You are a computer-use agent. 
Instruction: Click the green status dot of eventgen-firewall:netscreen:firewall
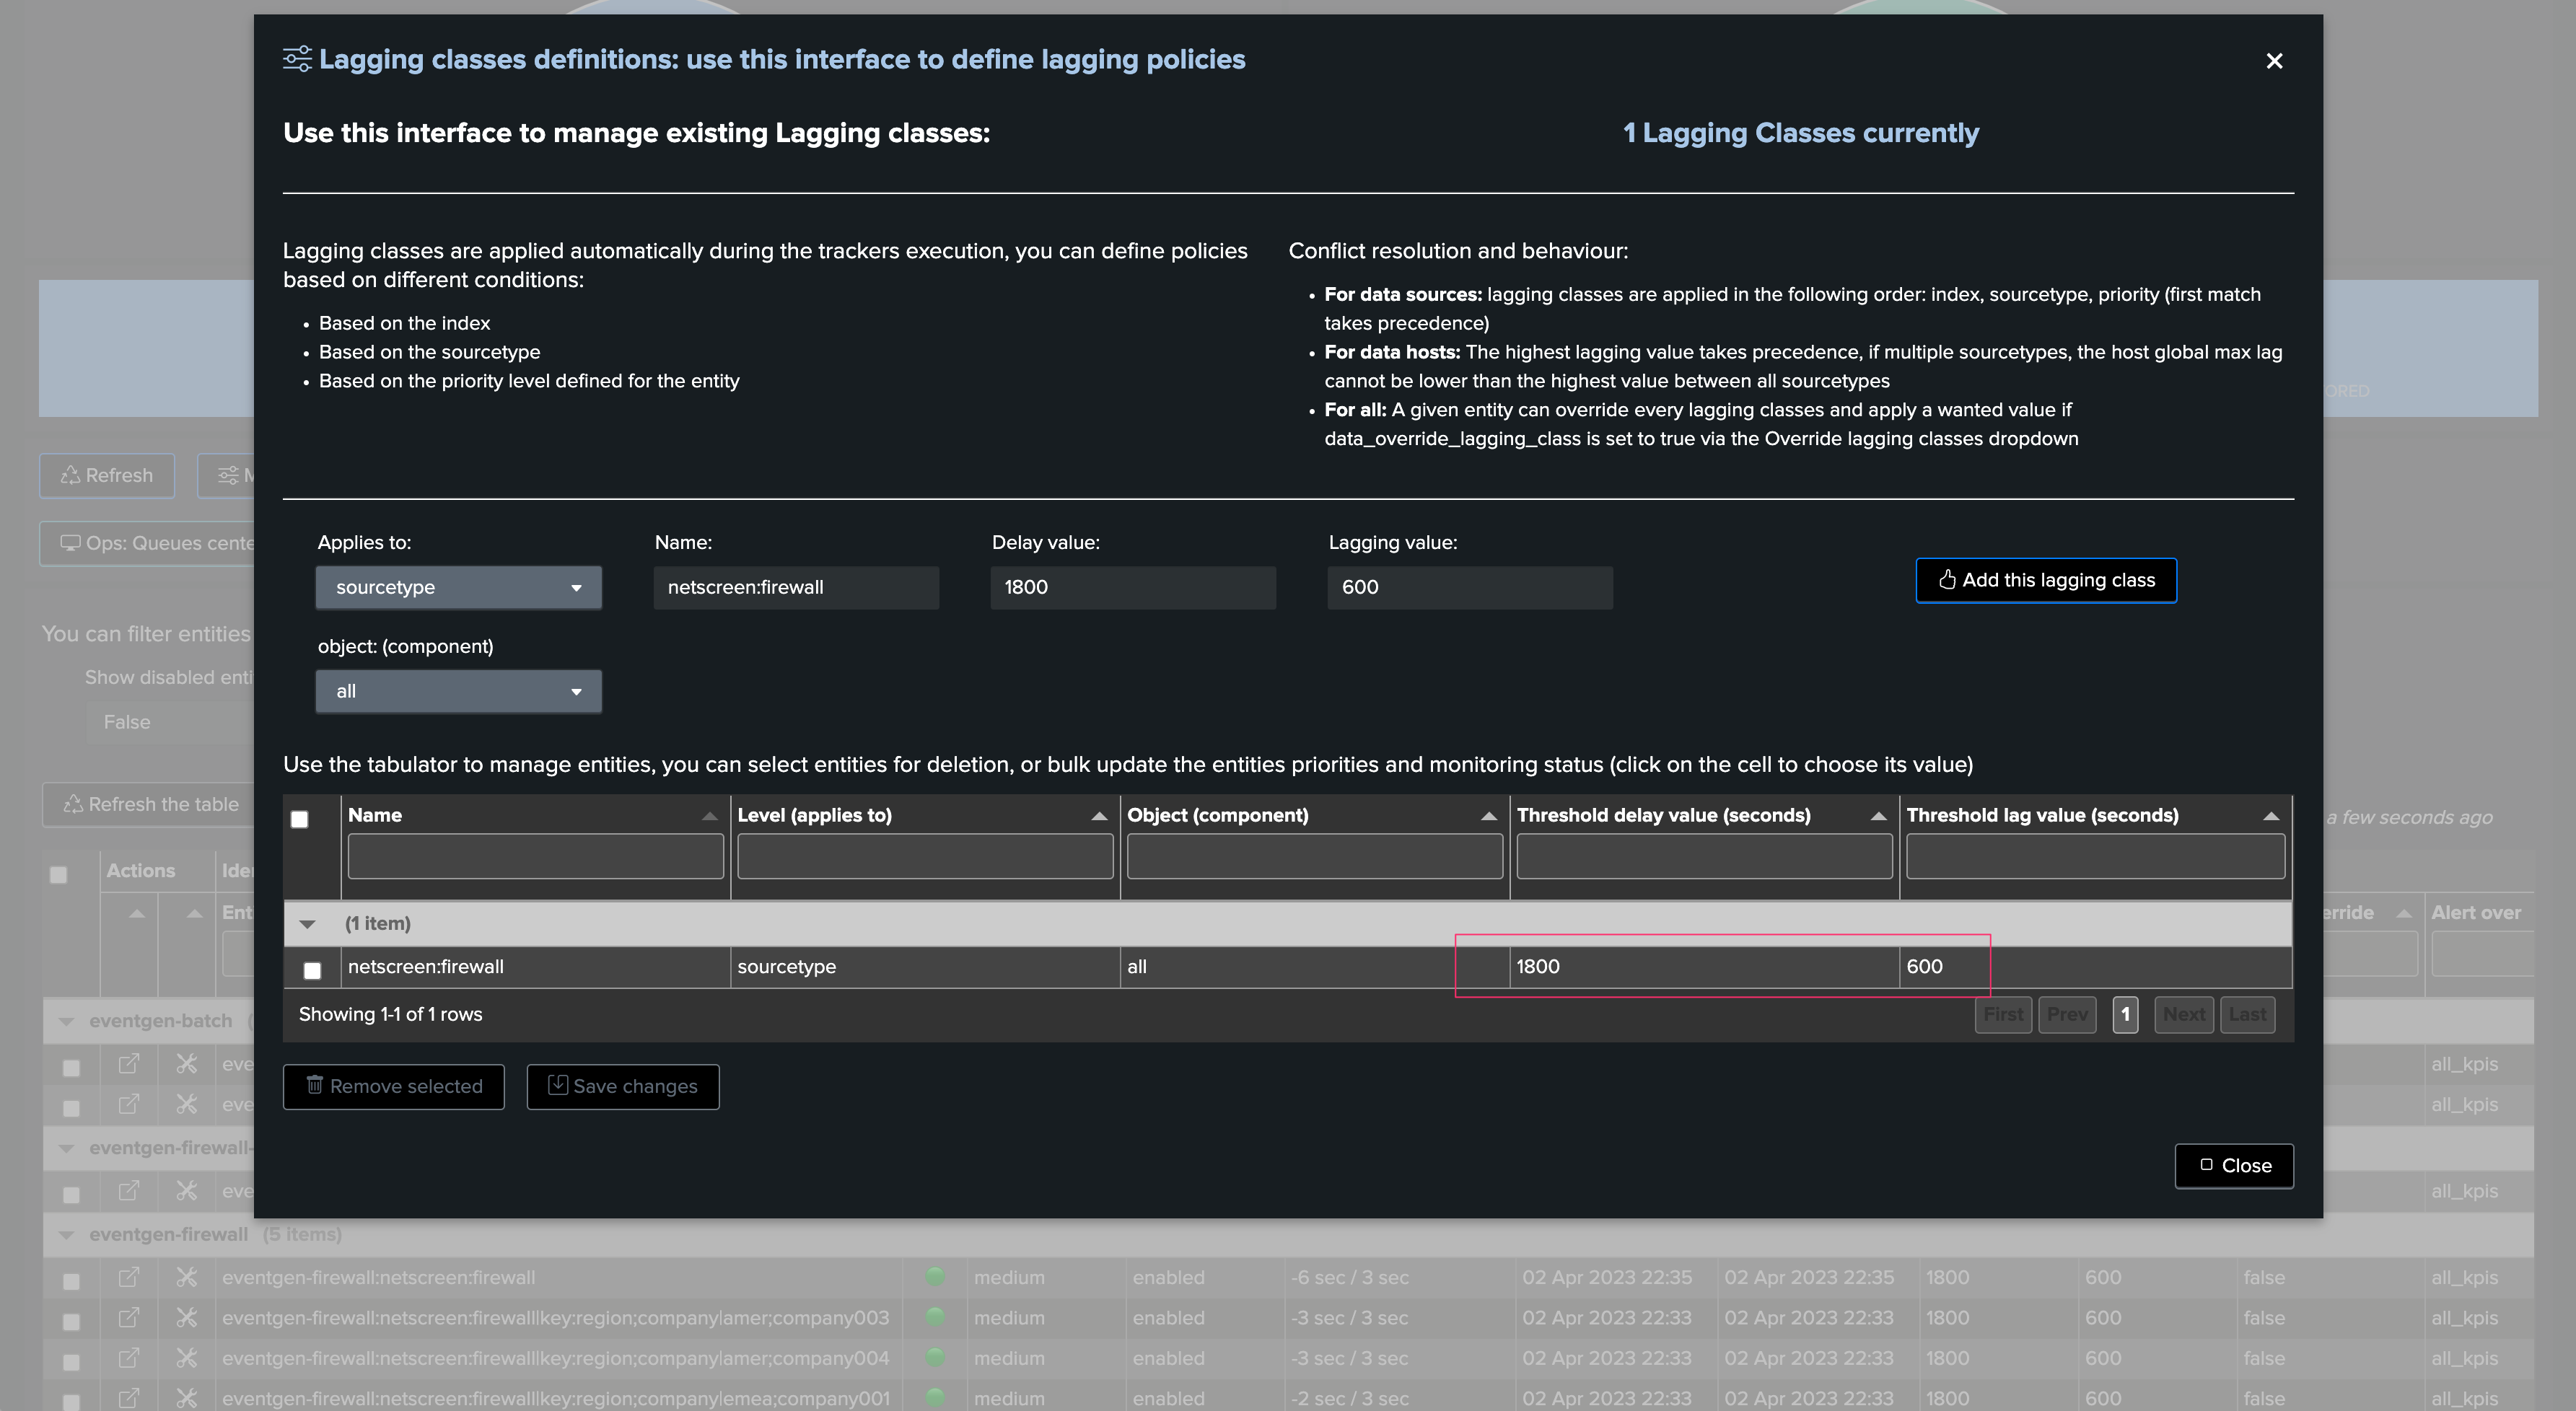(935, 1276)
